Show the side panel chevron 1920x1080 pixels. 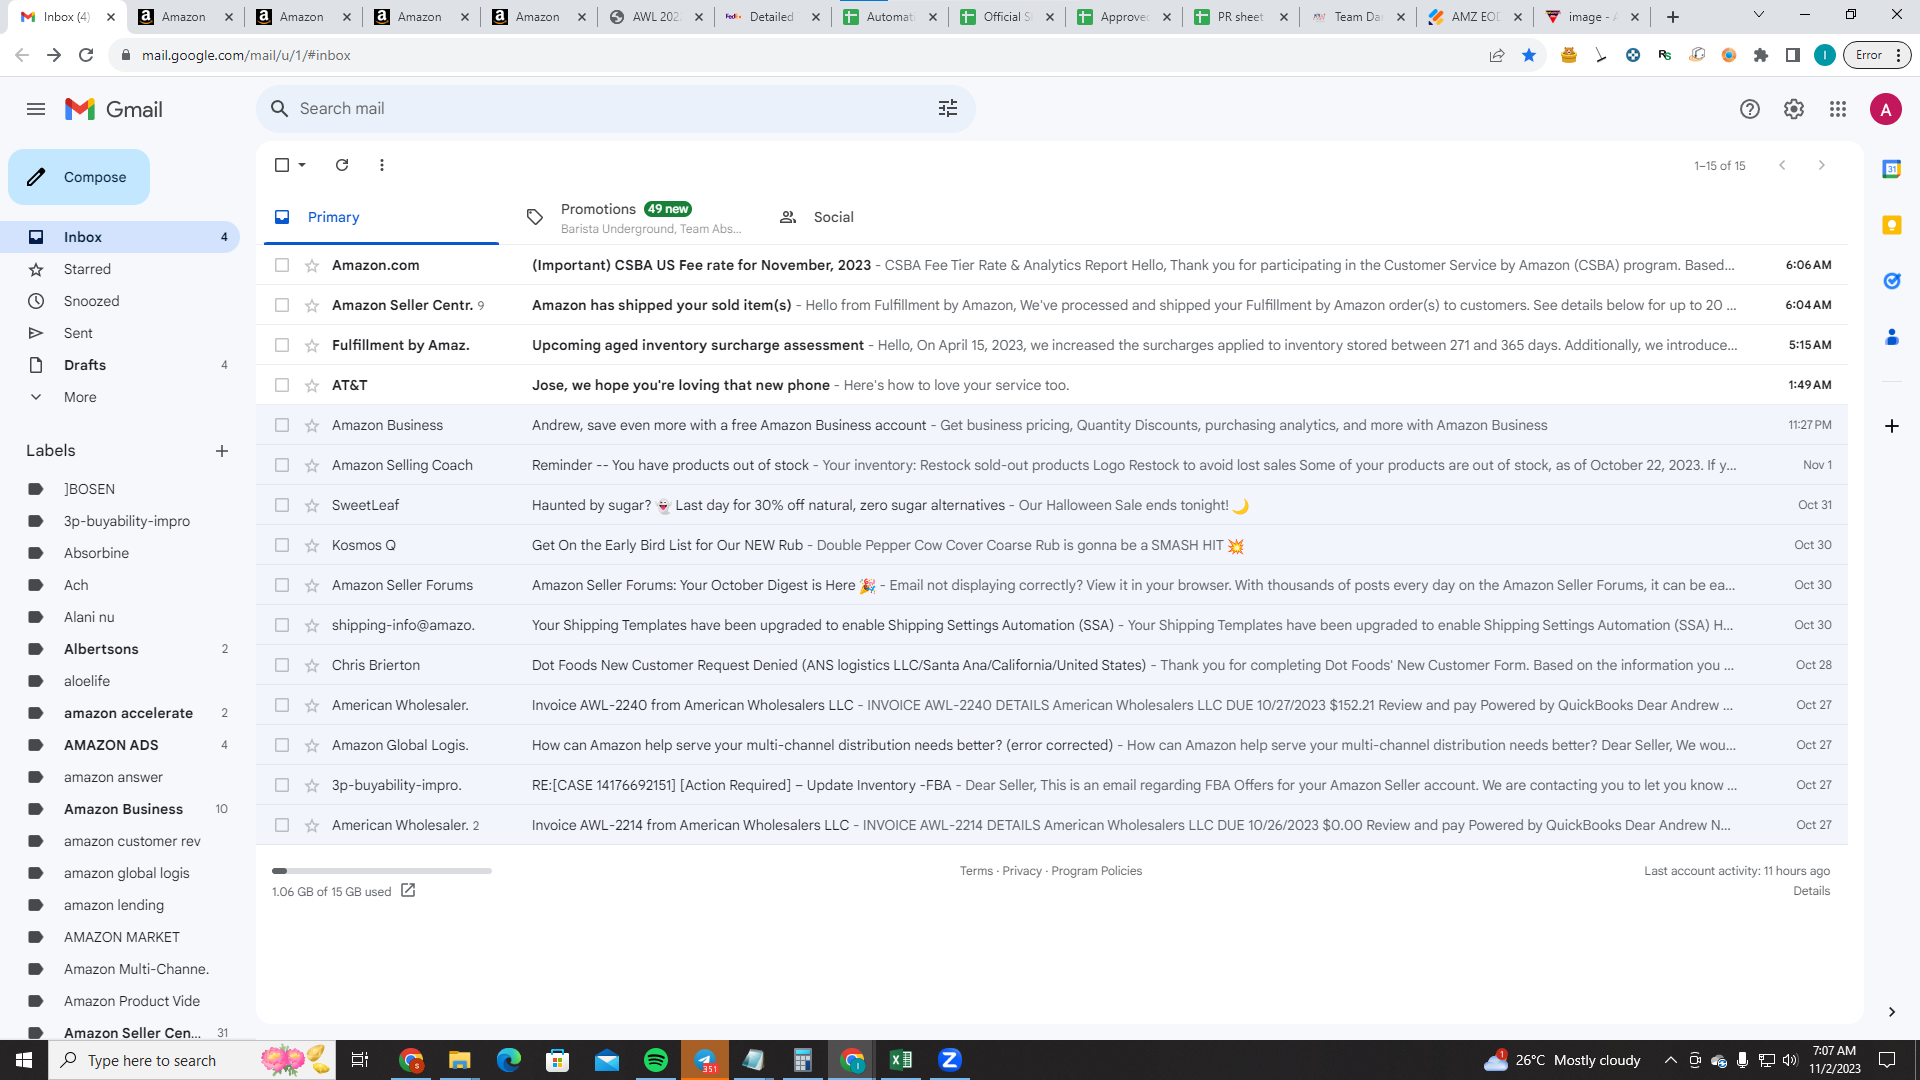pyautogui.click(x=1892, y=1012)
